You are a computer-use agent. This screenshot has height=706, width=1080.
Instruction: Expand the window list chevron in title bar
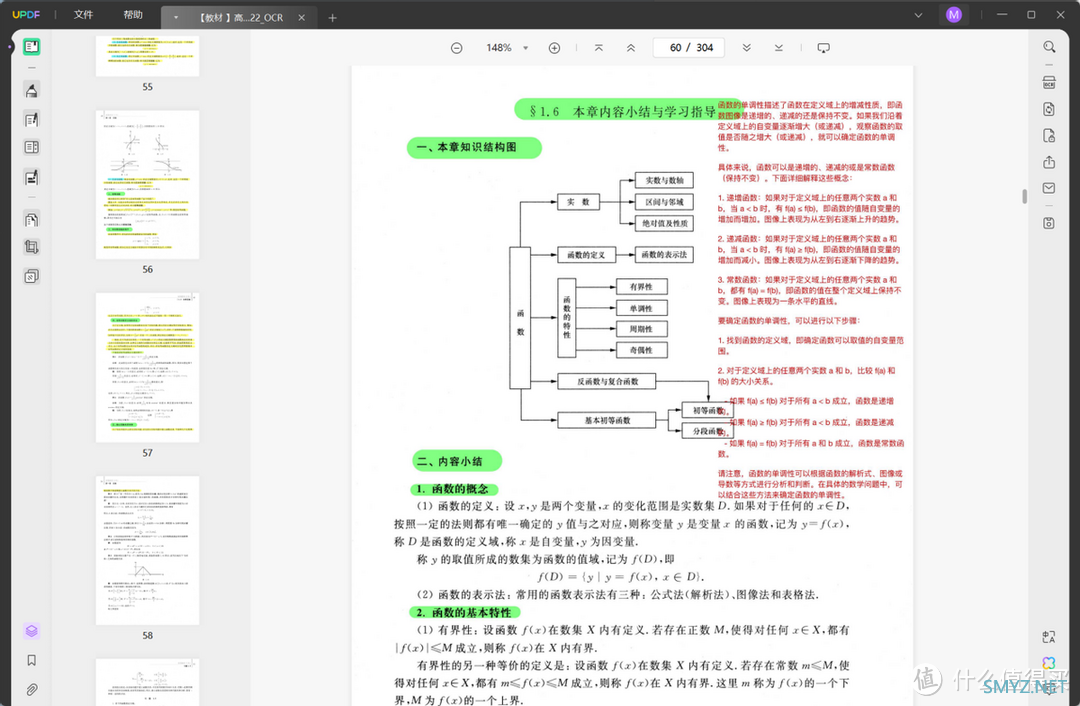(x=918, y=14)
